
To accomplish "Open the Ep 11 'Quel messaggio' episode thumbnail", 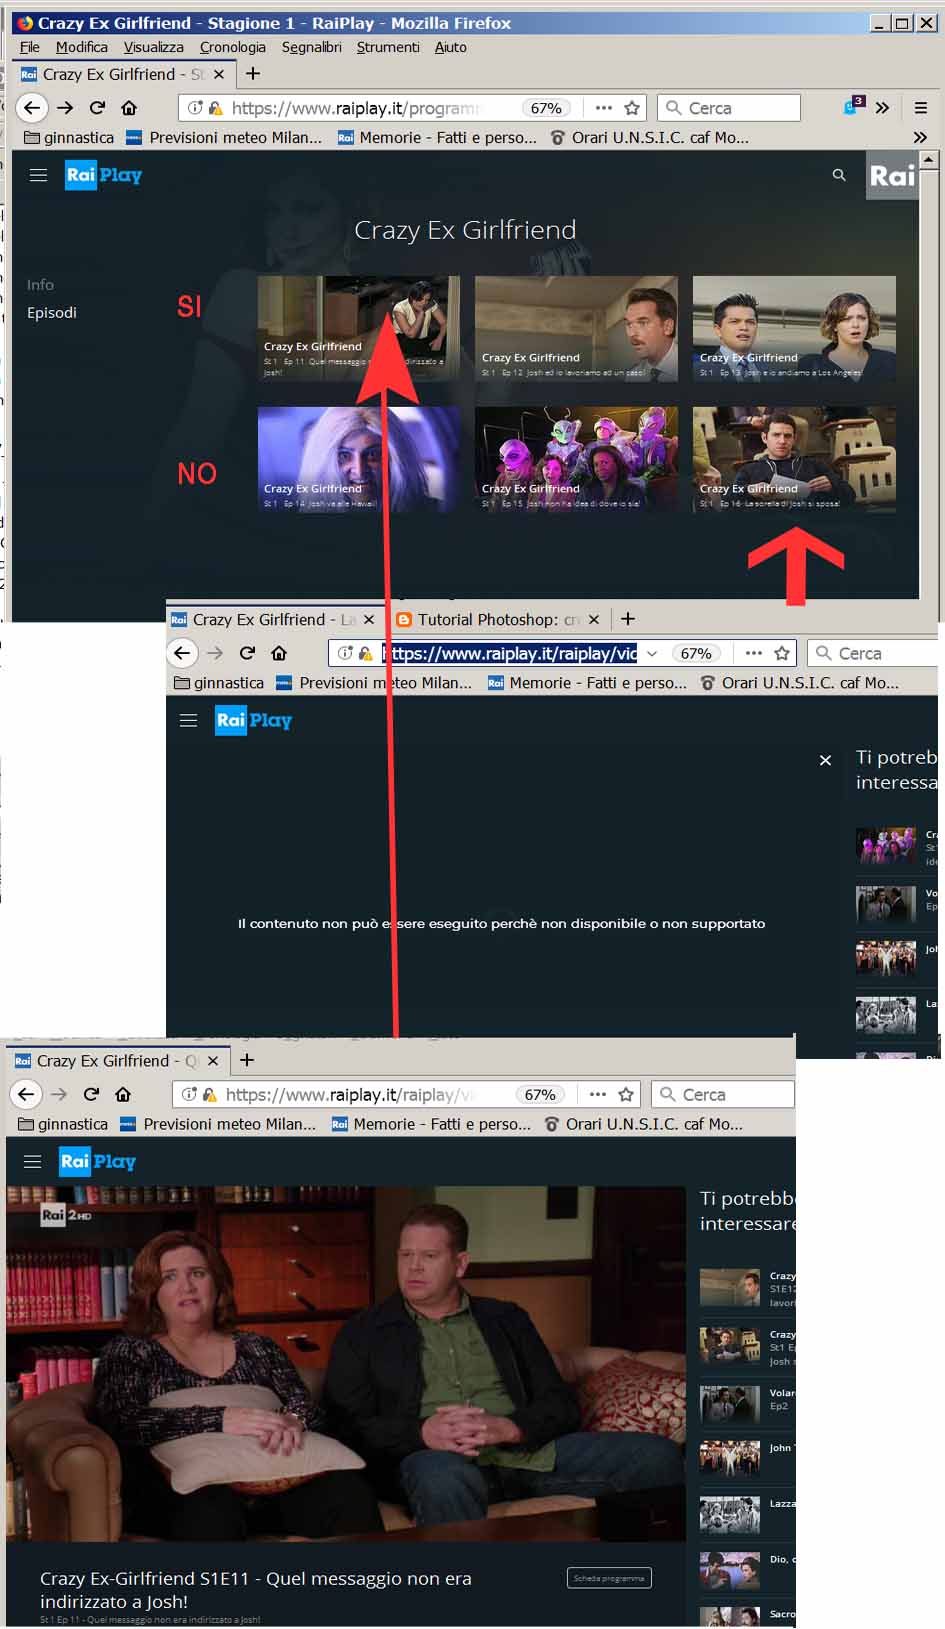I will 358,328.
